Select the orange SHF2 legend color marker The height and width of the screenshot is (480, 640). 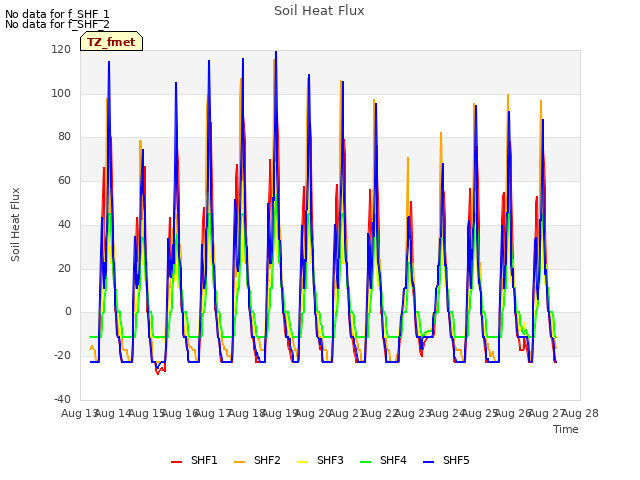(x=239, y=462)
